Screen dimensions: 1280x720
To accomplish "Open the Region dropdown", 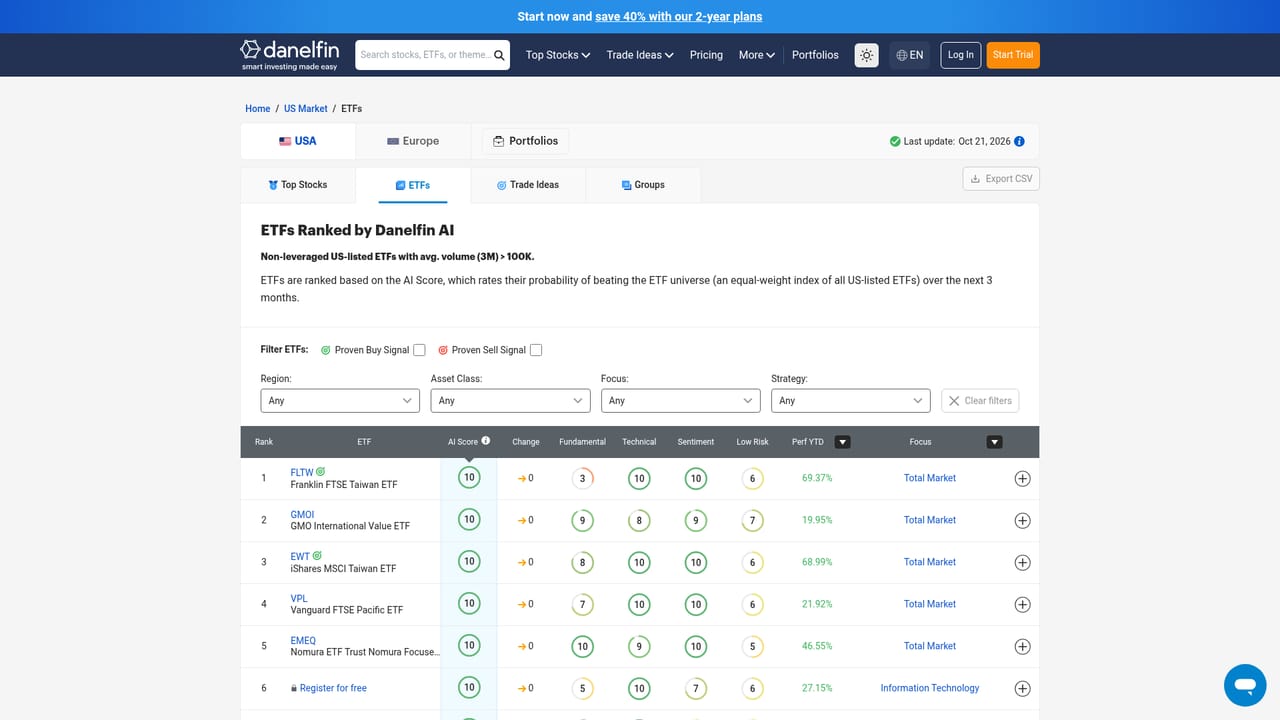I will 340,400.
